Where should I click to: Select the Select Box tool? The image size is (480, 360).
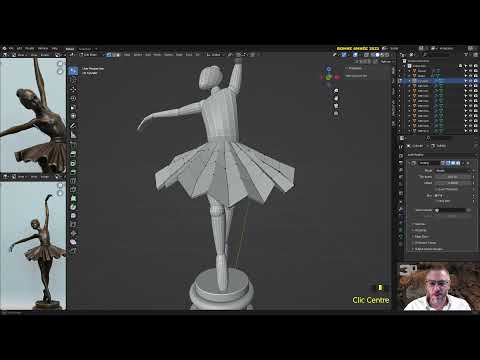(x=73, y=71)
